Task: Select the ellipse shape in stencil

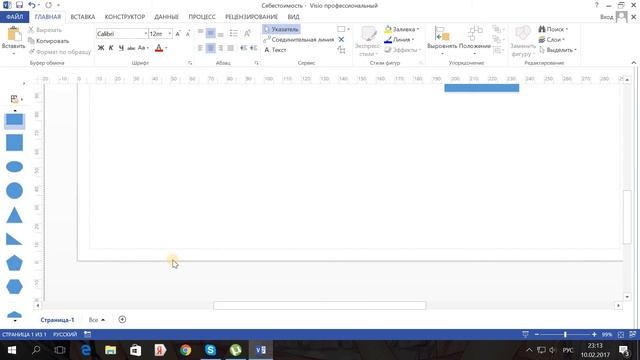Action: click(x=14, y=167)
